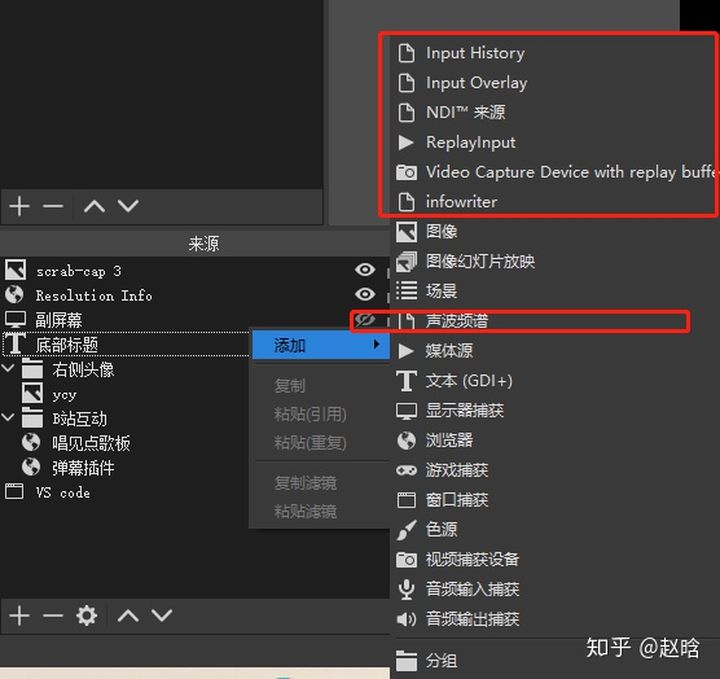Add 场景 scene source

point(555,291)
